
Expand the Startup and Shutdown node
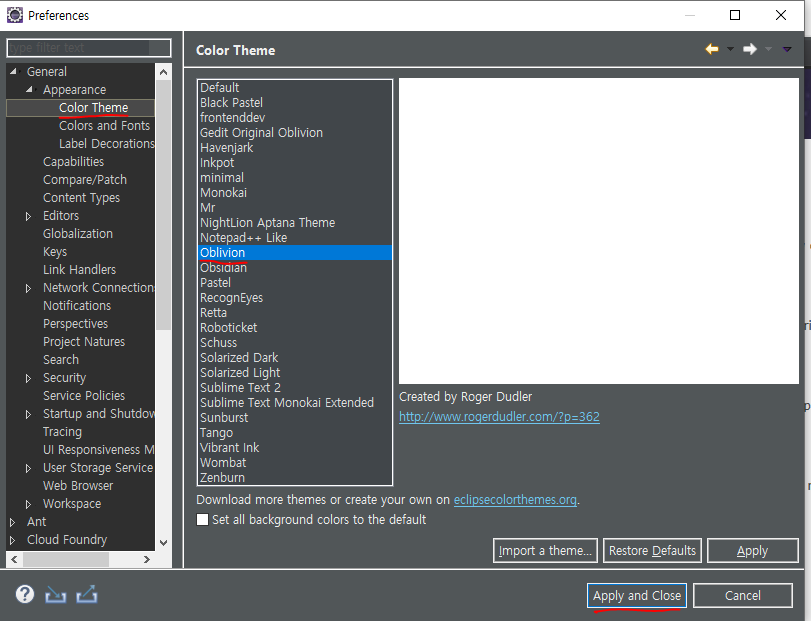point(28,414)
